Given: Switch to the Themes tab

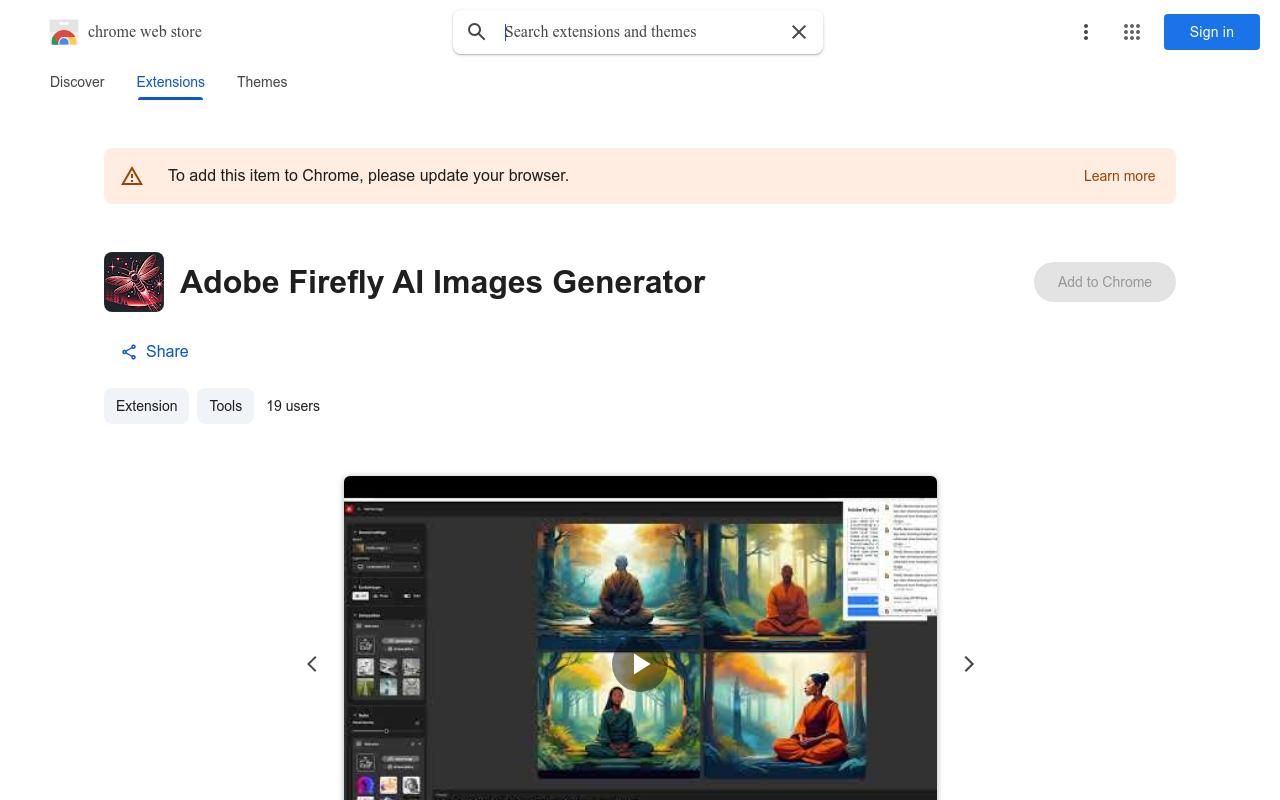Looking at the screenshot, I should pyautogui.click(x=262, y=82).
